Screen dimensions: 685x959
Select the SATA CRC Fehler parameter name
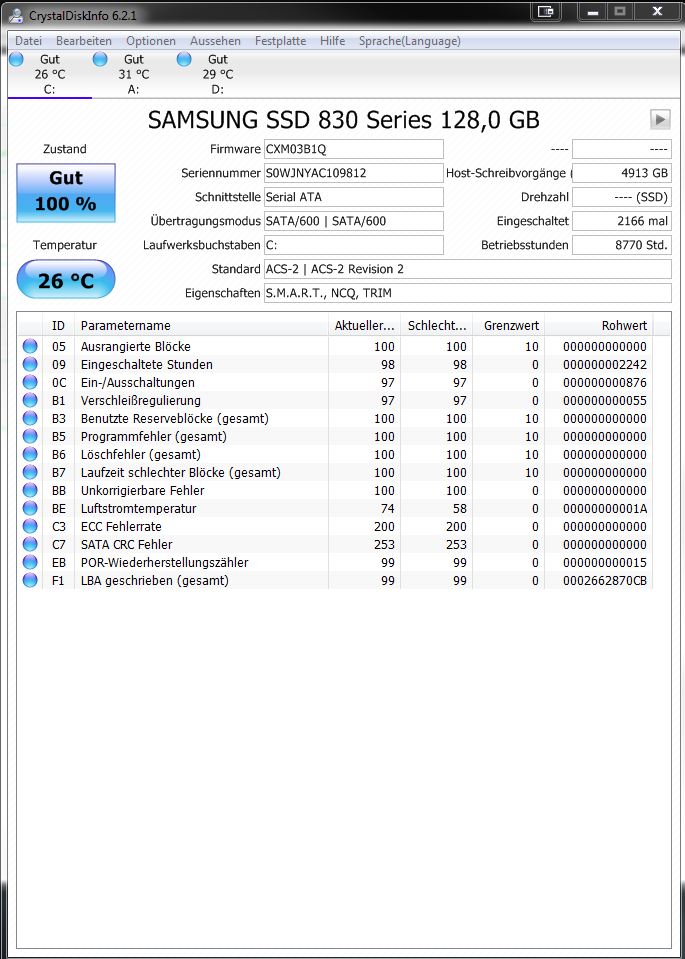tap(127, 544)
